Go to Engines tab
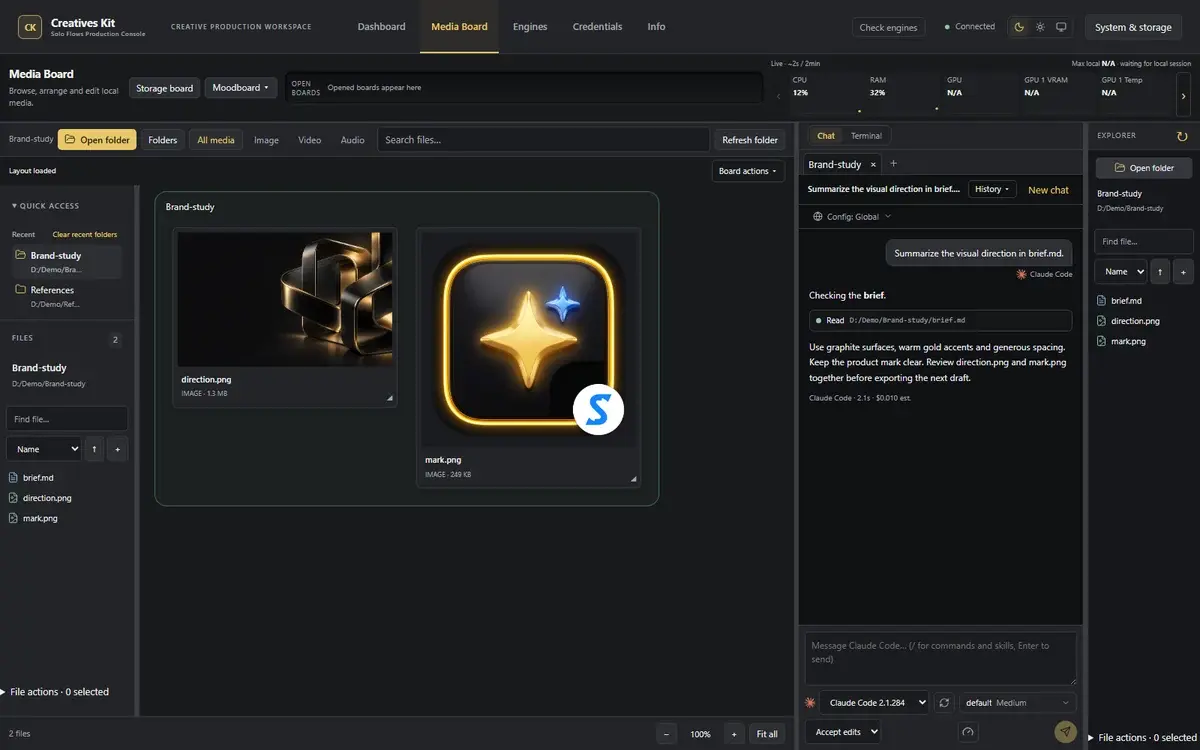The image size is (1200, 750). coord(530,27)
